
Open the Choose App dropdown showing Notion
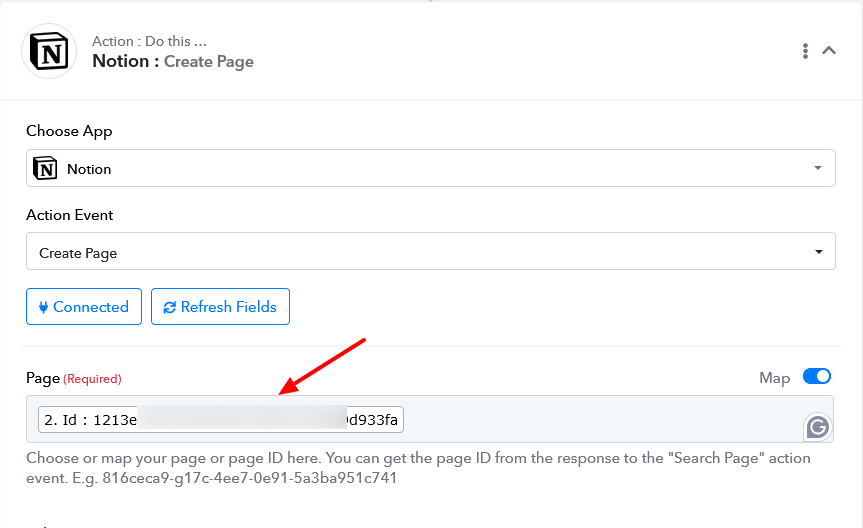pos(430,168)
